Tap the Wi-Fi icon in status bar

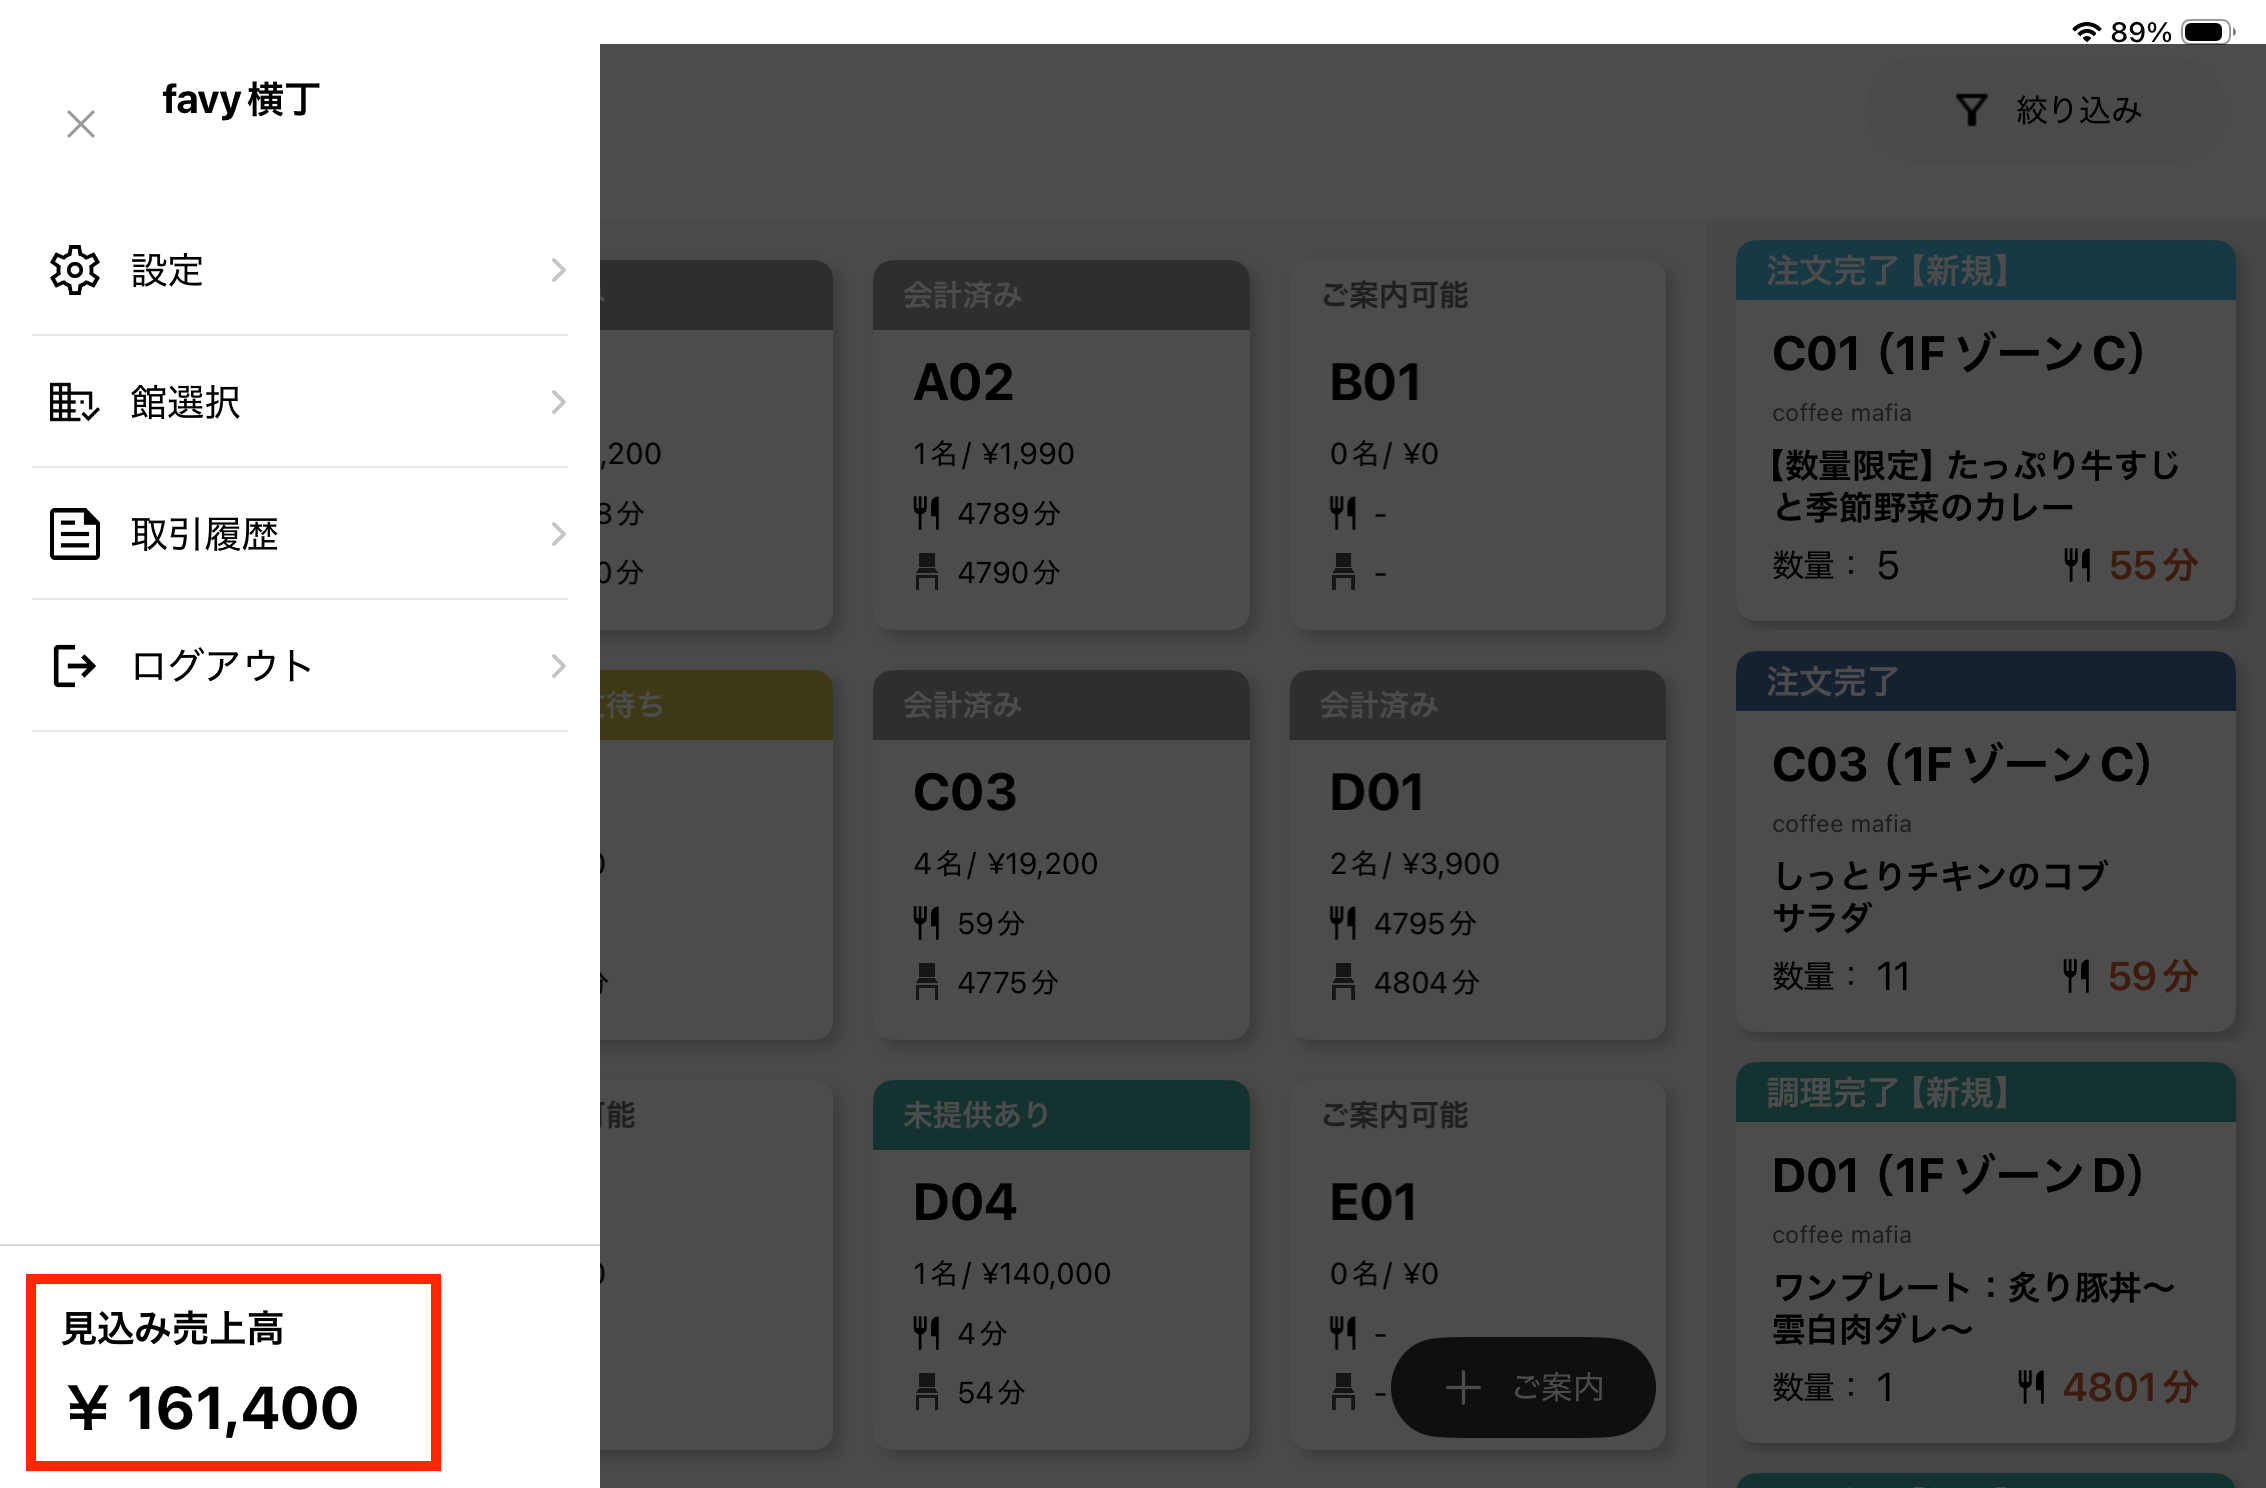tap(2086, 32)
